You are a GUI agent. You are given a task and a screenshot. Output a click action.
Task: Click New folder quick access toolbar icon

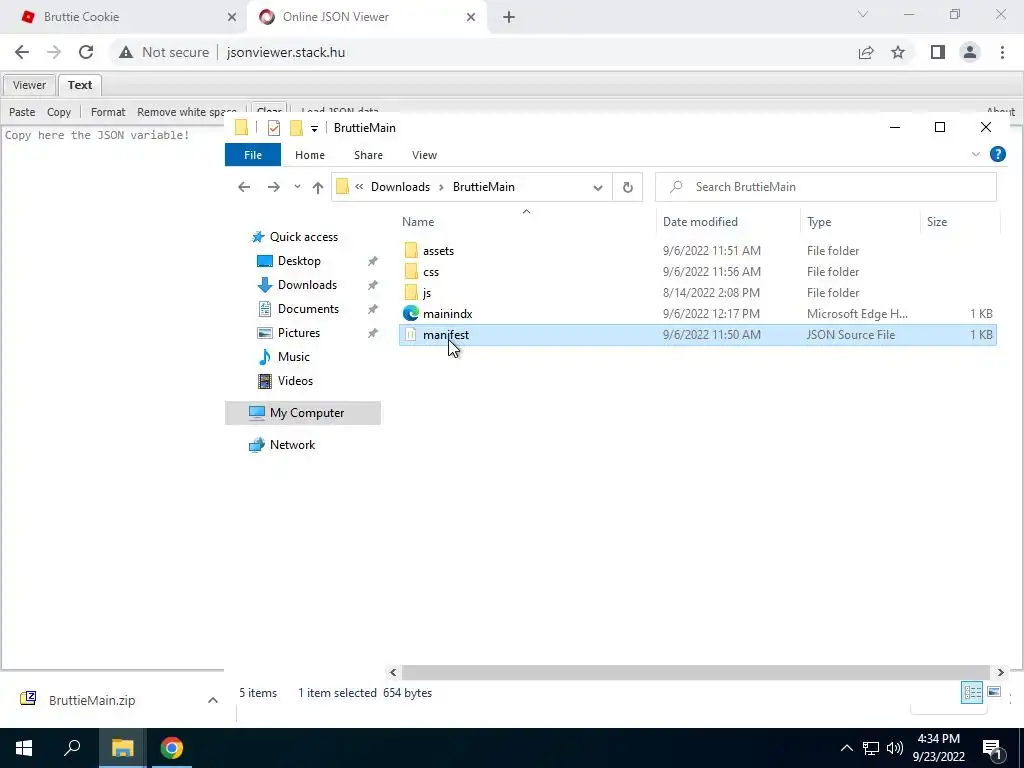click(x=296, y=128)
